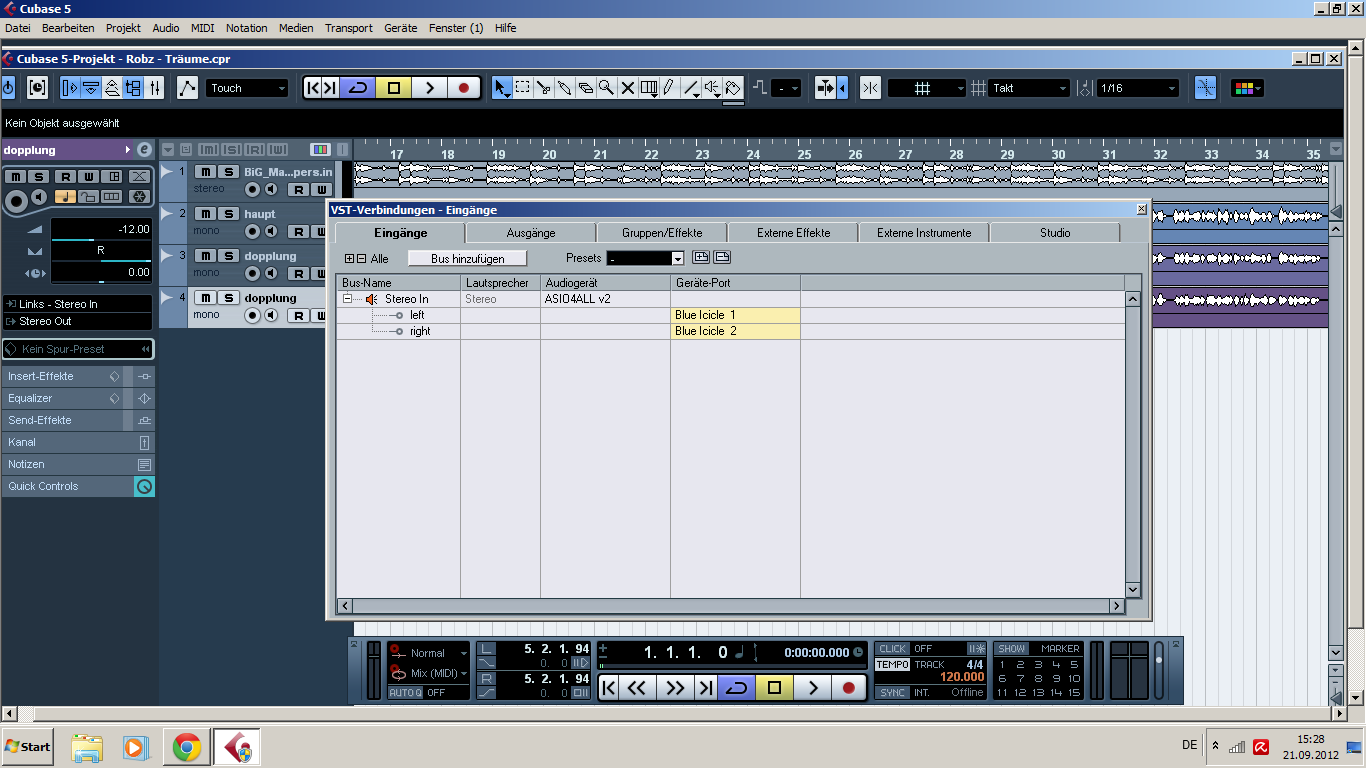Click the toolbar Stop button

[x=393, y=88]
